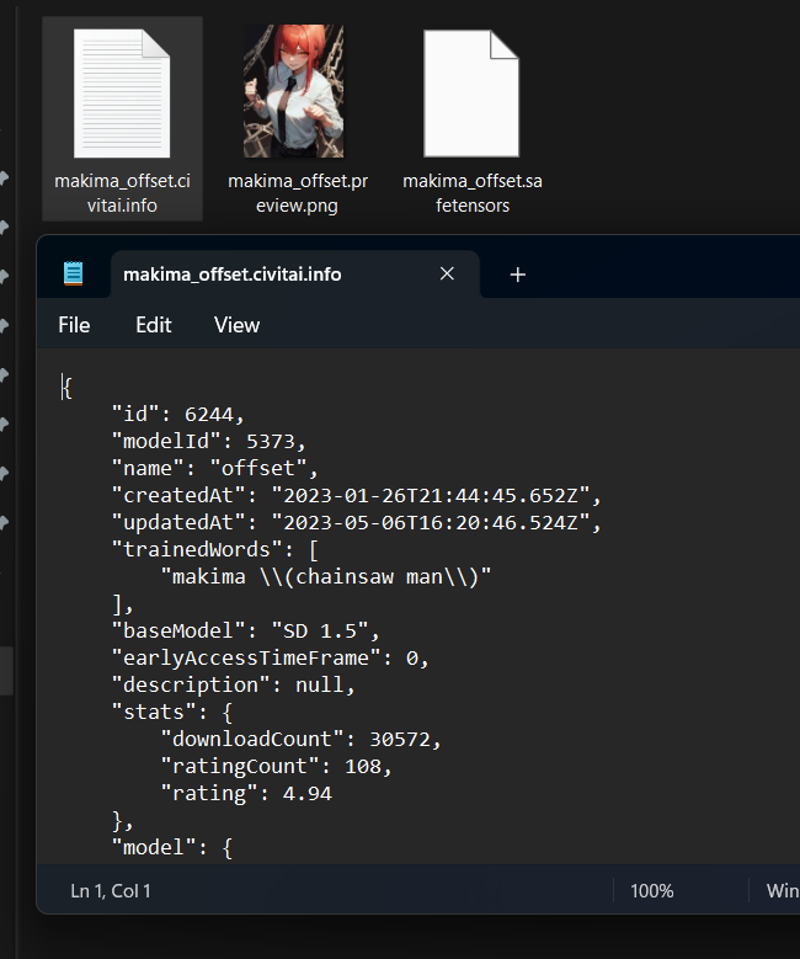Click the "id": 6244 line
Screen dimensions: 800x959
[x=178, y=414]
